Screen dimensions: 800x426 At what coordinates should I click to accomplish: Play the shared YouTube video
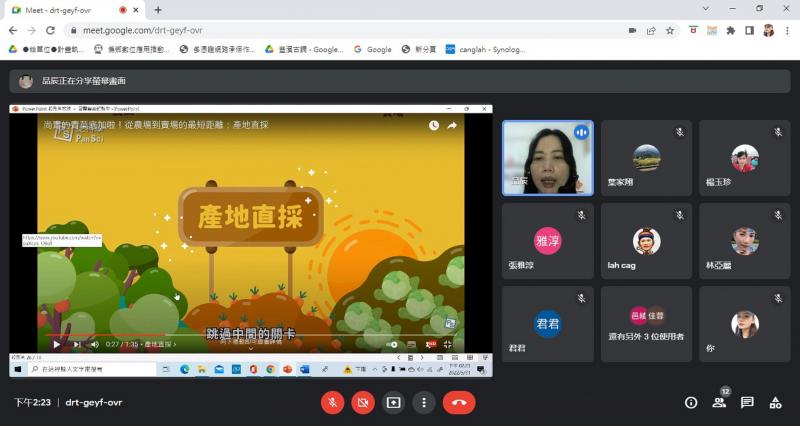point(57,344)
